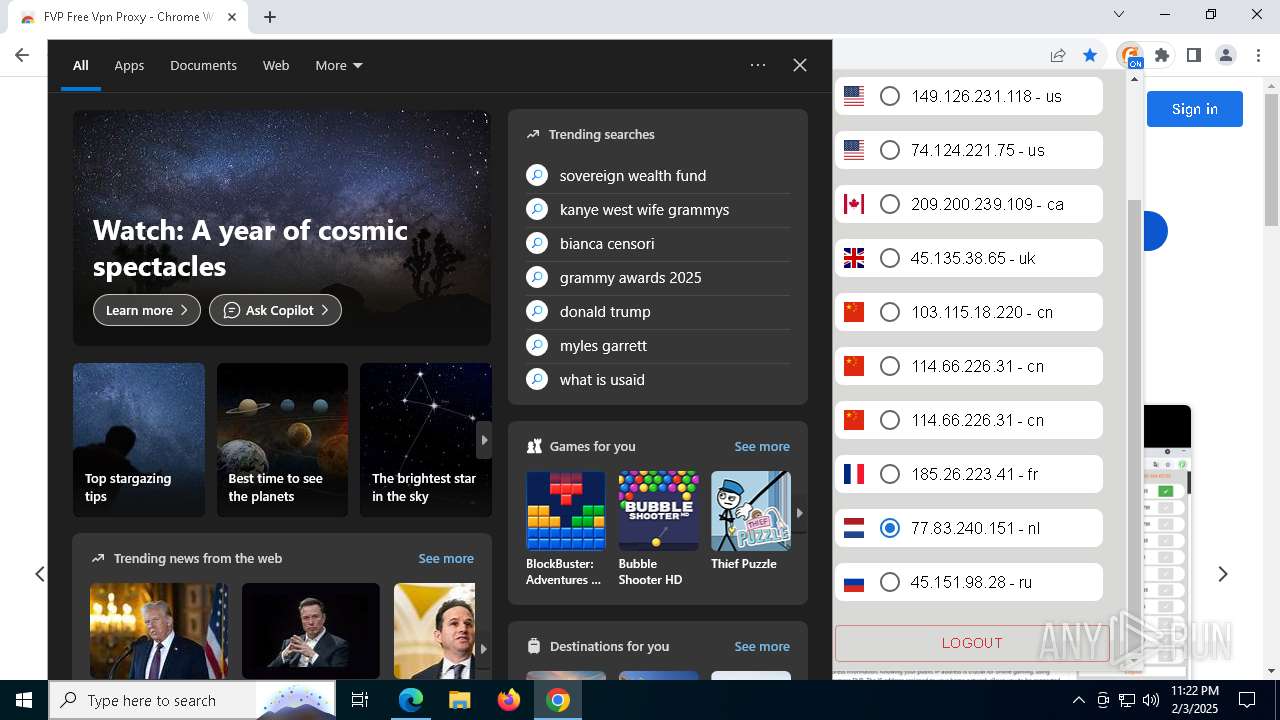Screen dimensions: 1280x720
Task: Click the share page icon
Action: pos(1058,56)
